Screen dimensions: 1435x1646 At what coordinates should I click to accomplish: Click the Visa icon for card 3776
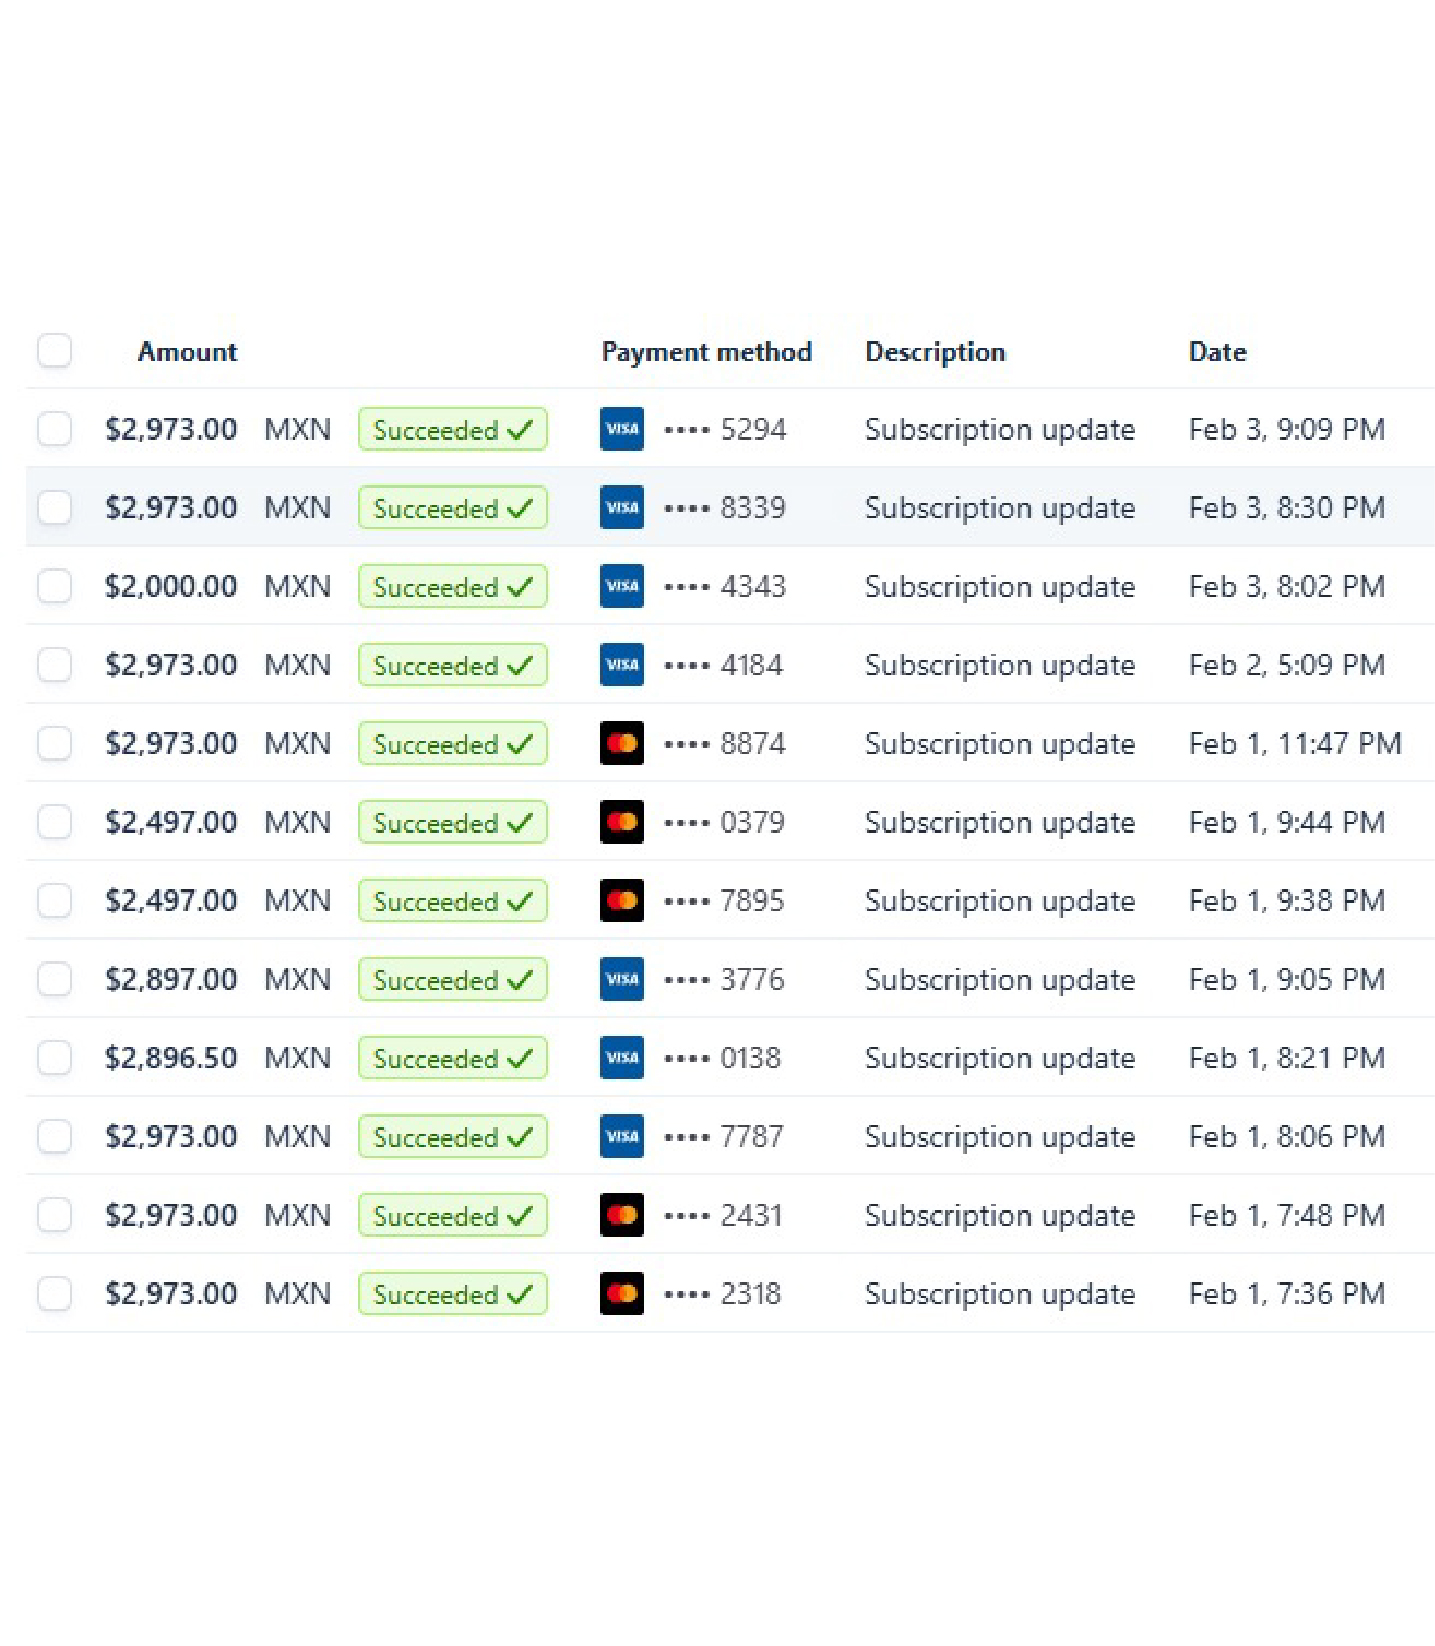621,979
